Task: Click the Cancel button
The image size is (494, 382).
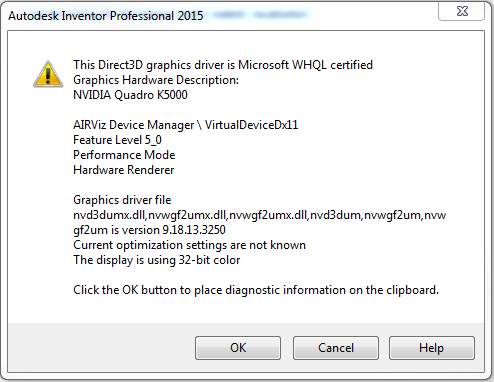Action: [x=336, y=348]
